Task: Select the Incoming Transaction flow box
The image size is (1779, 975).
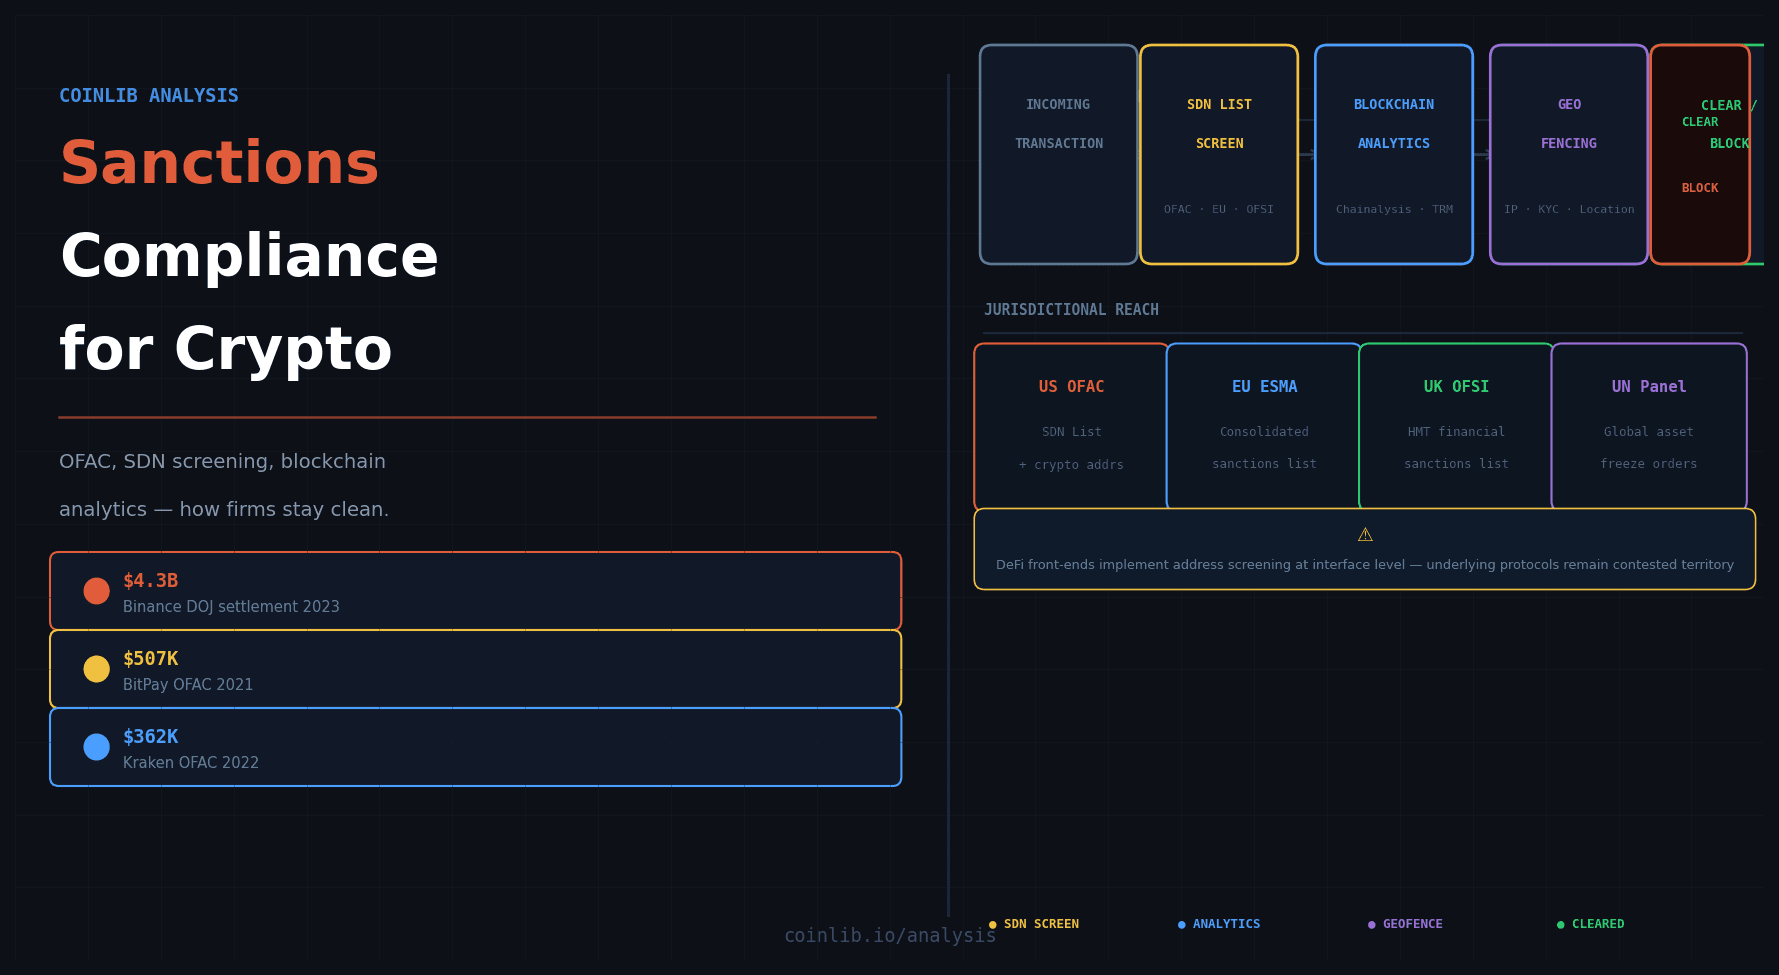Action: click(x=1058, y=154)
